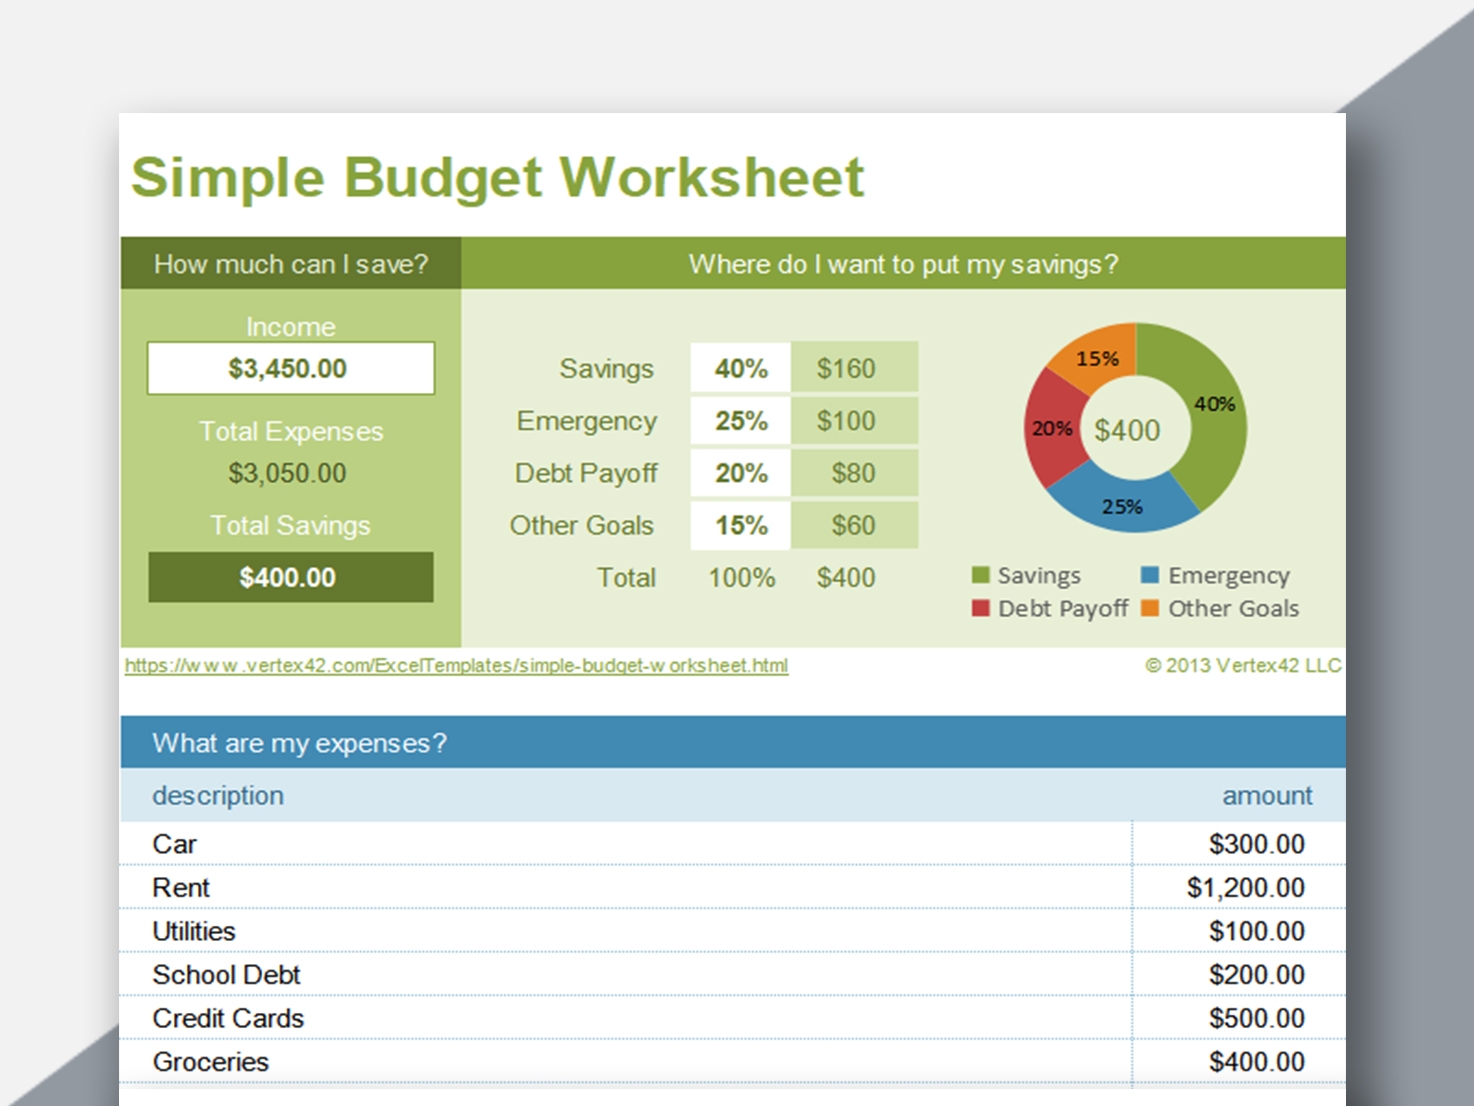Click the School Debt expense row label
The height and width of the screenshot is (1106, 1474).
tap(226, 974)
